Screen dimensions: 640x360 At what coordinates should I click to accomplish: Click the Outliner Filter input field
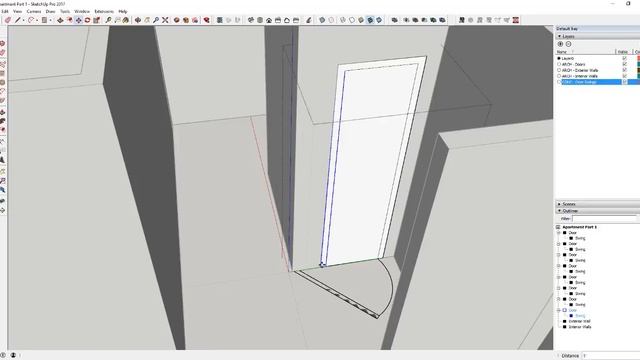(x=604, y=219)
